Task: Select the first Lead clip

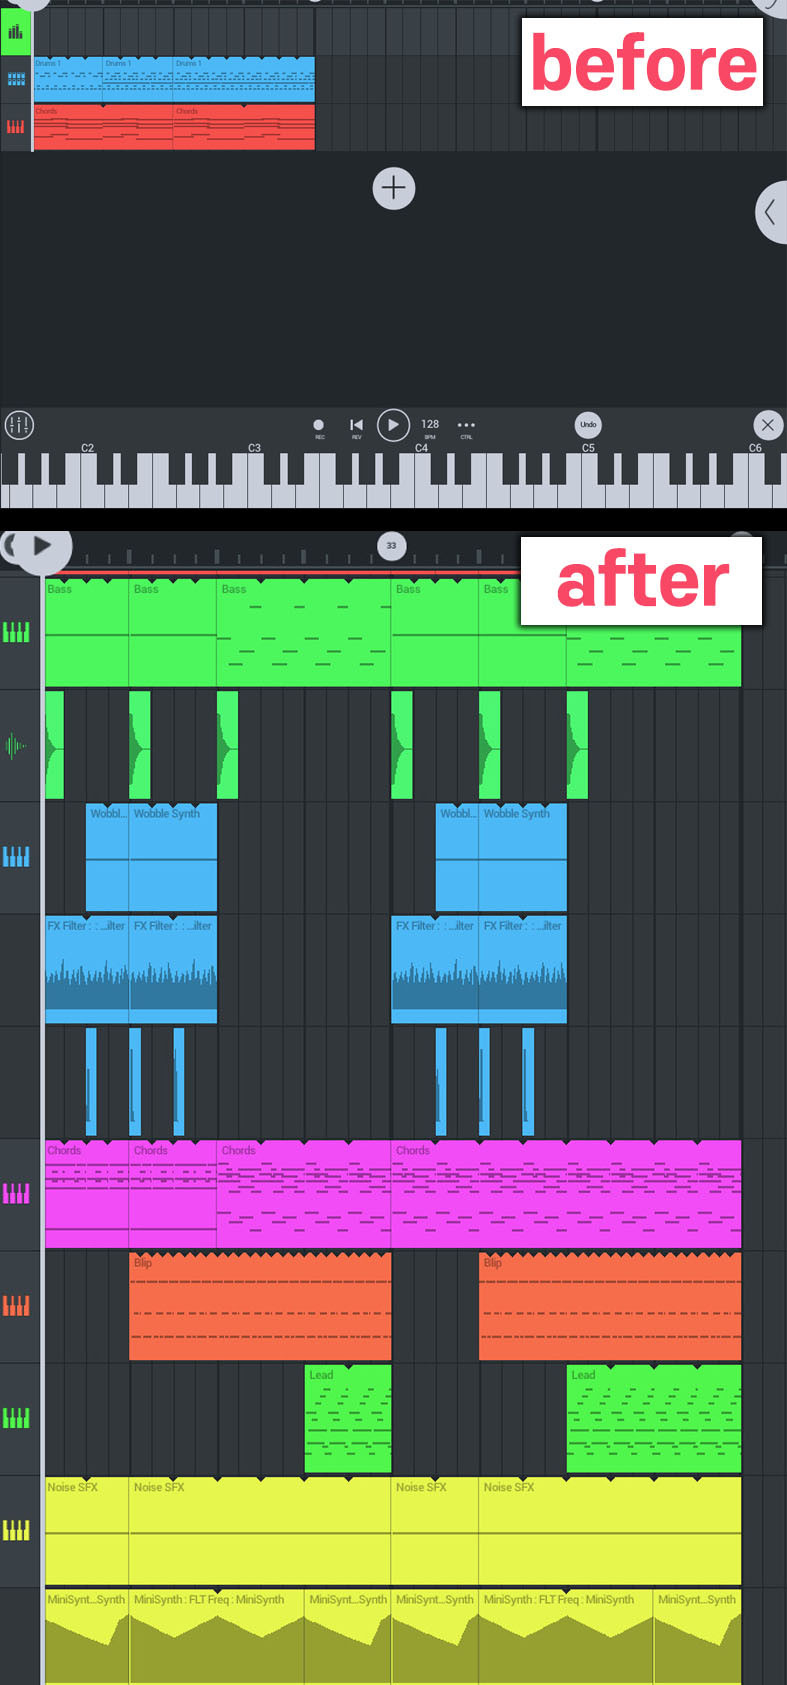Action: click(348, 1418)
